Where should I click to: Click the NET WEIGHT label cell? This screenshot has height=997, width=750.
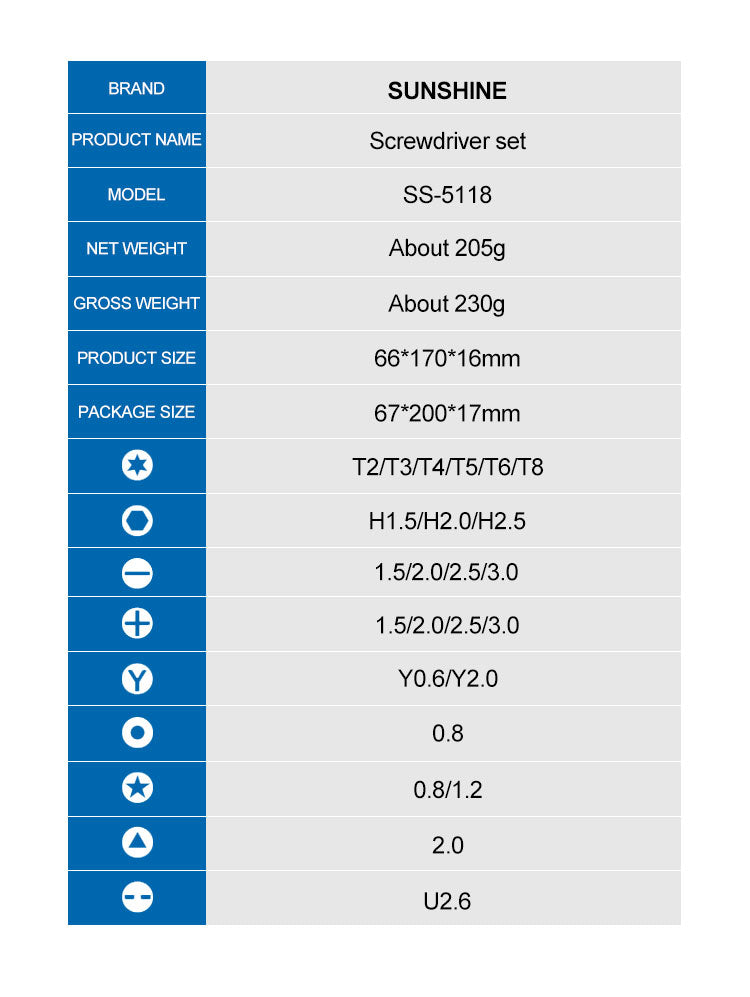(137, 248)
